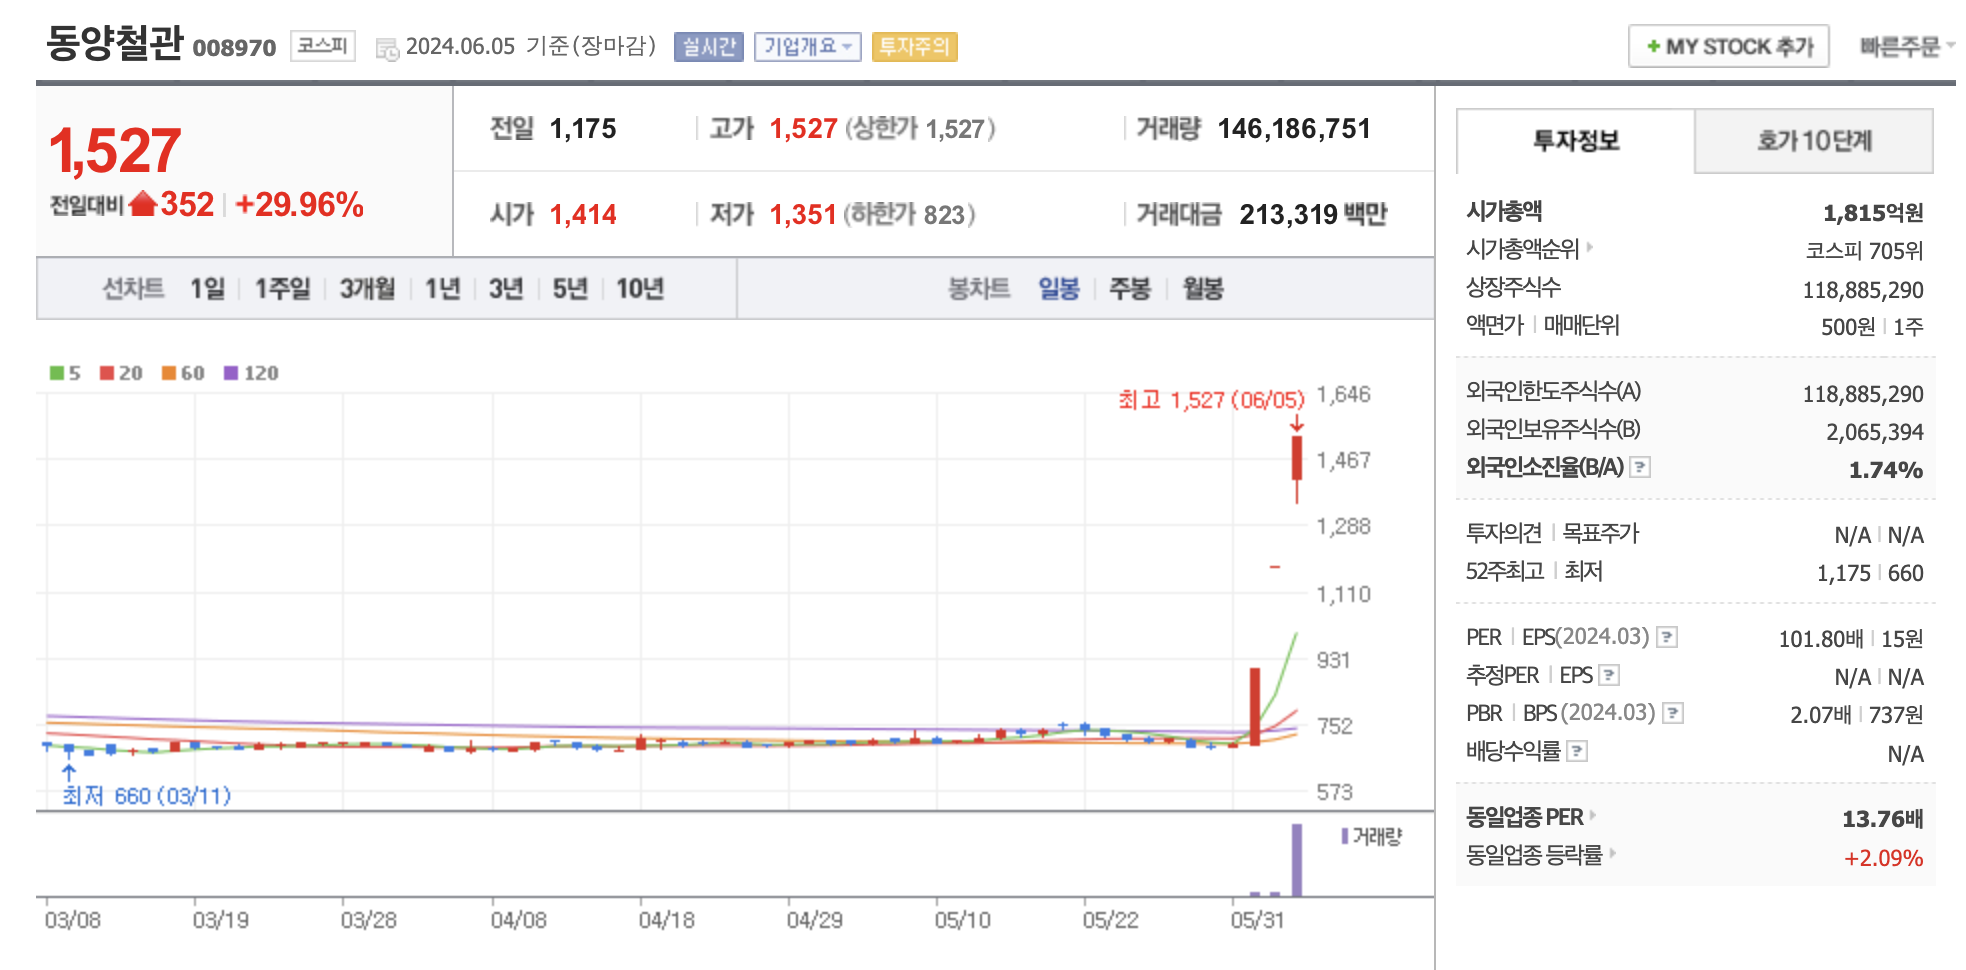Image resolution: width=1966 pixels, height=970 pixels.
Task: Click the 투자주의 badge
Action: point(915,47)
